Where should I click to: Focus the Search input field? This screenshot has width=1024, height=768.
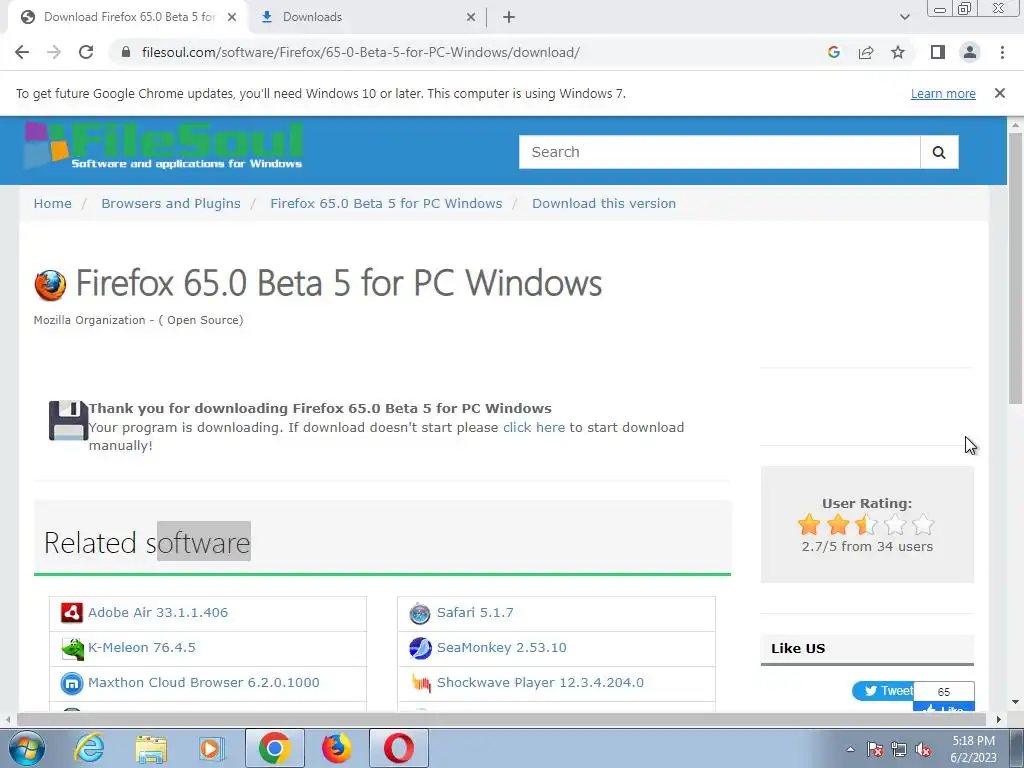coord(719,152)
